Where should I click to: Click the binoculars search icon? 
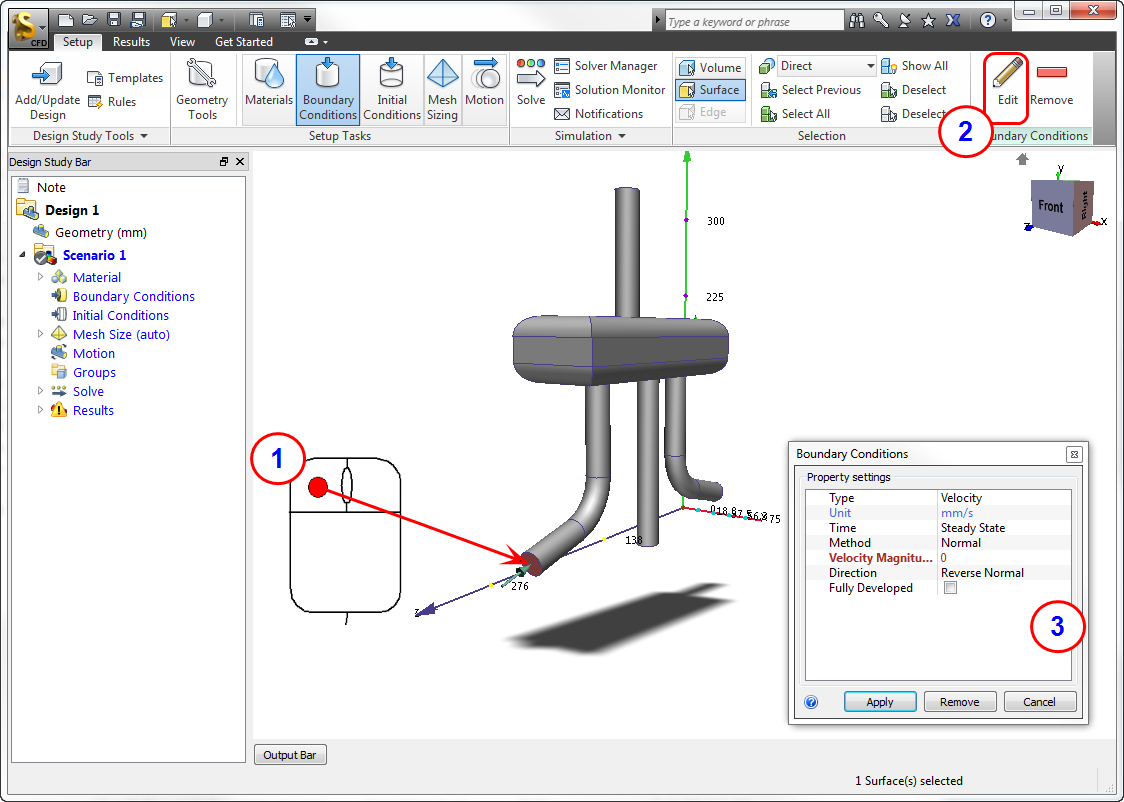click(x=857, y=21)
